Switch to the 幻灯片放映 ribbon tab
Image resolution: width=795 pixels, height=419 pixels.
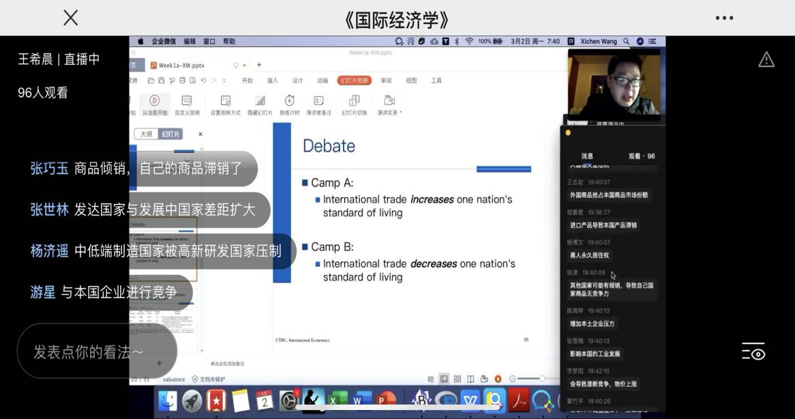354,81
